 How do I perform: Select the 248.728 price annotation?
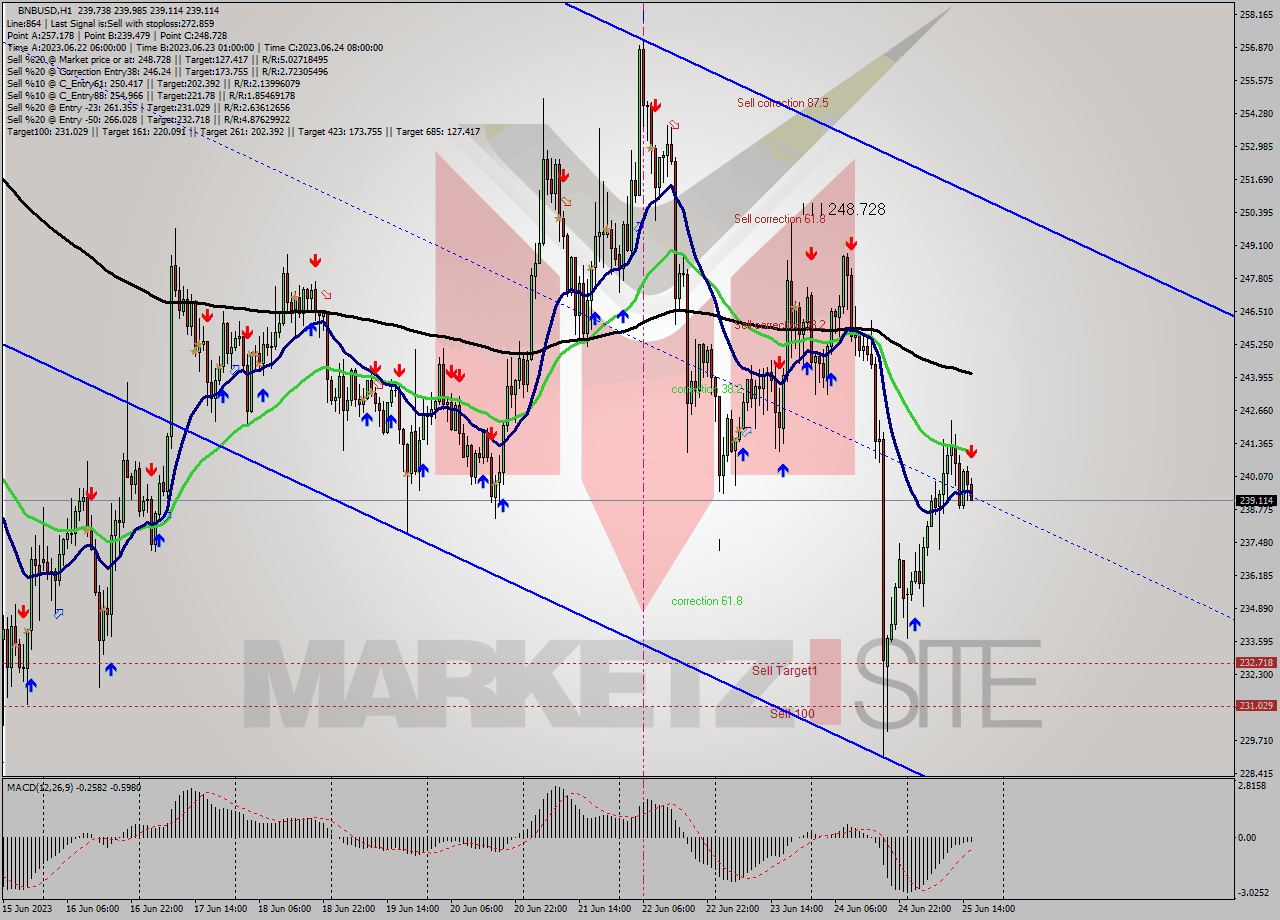[x=857, y=210]
